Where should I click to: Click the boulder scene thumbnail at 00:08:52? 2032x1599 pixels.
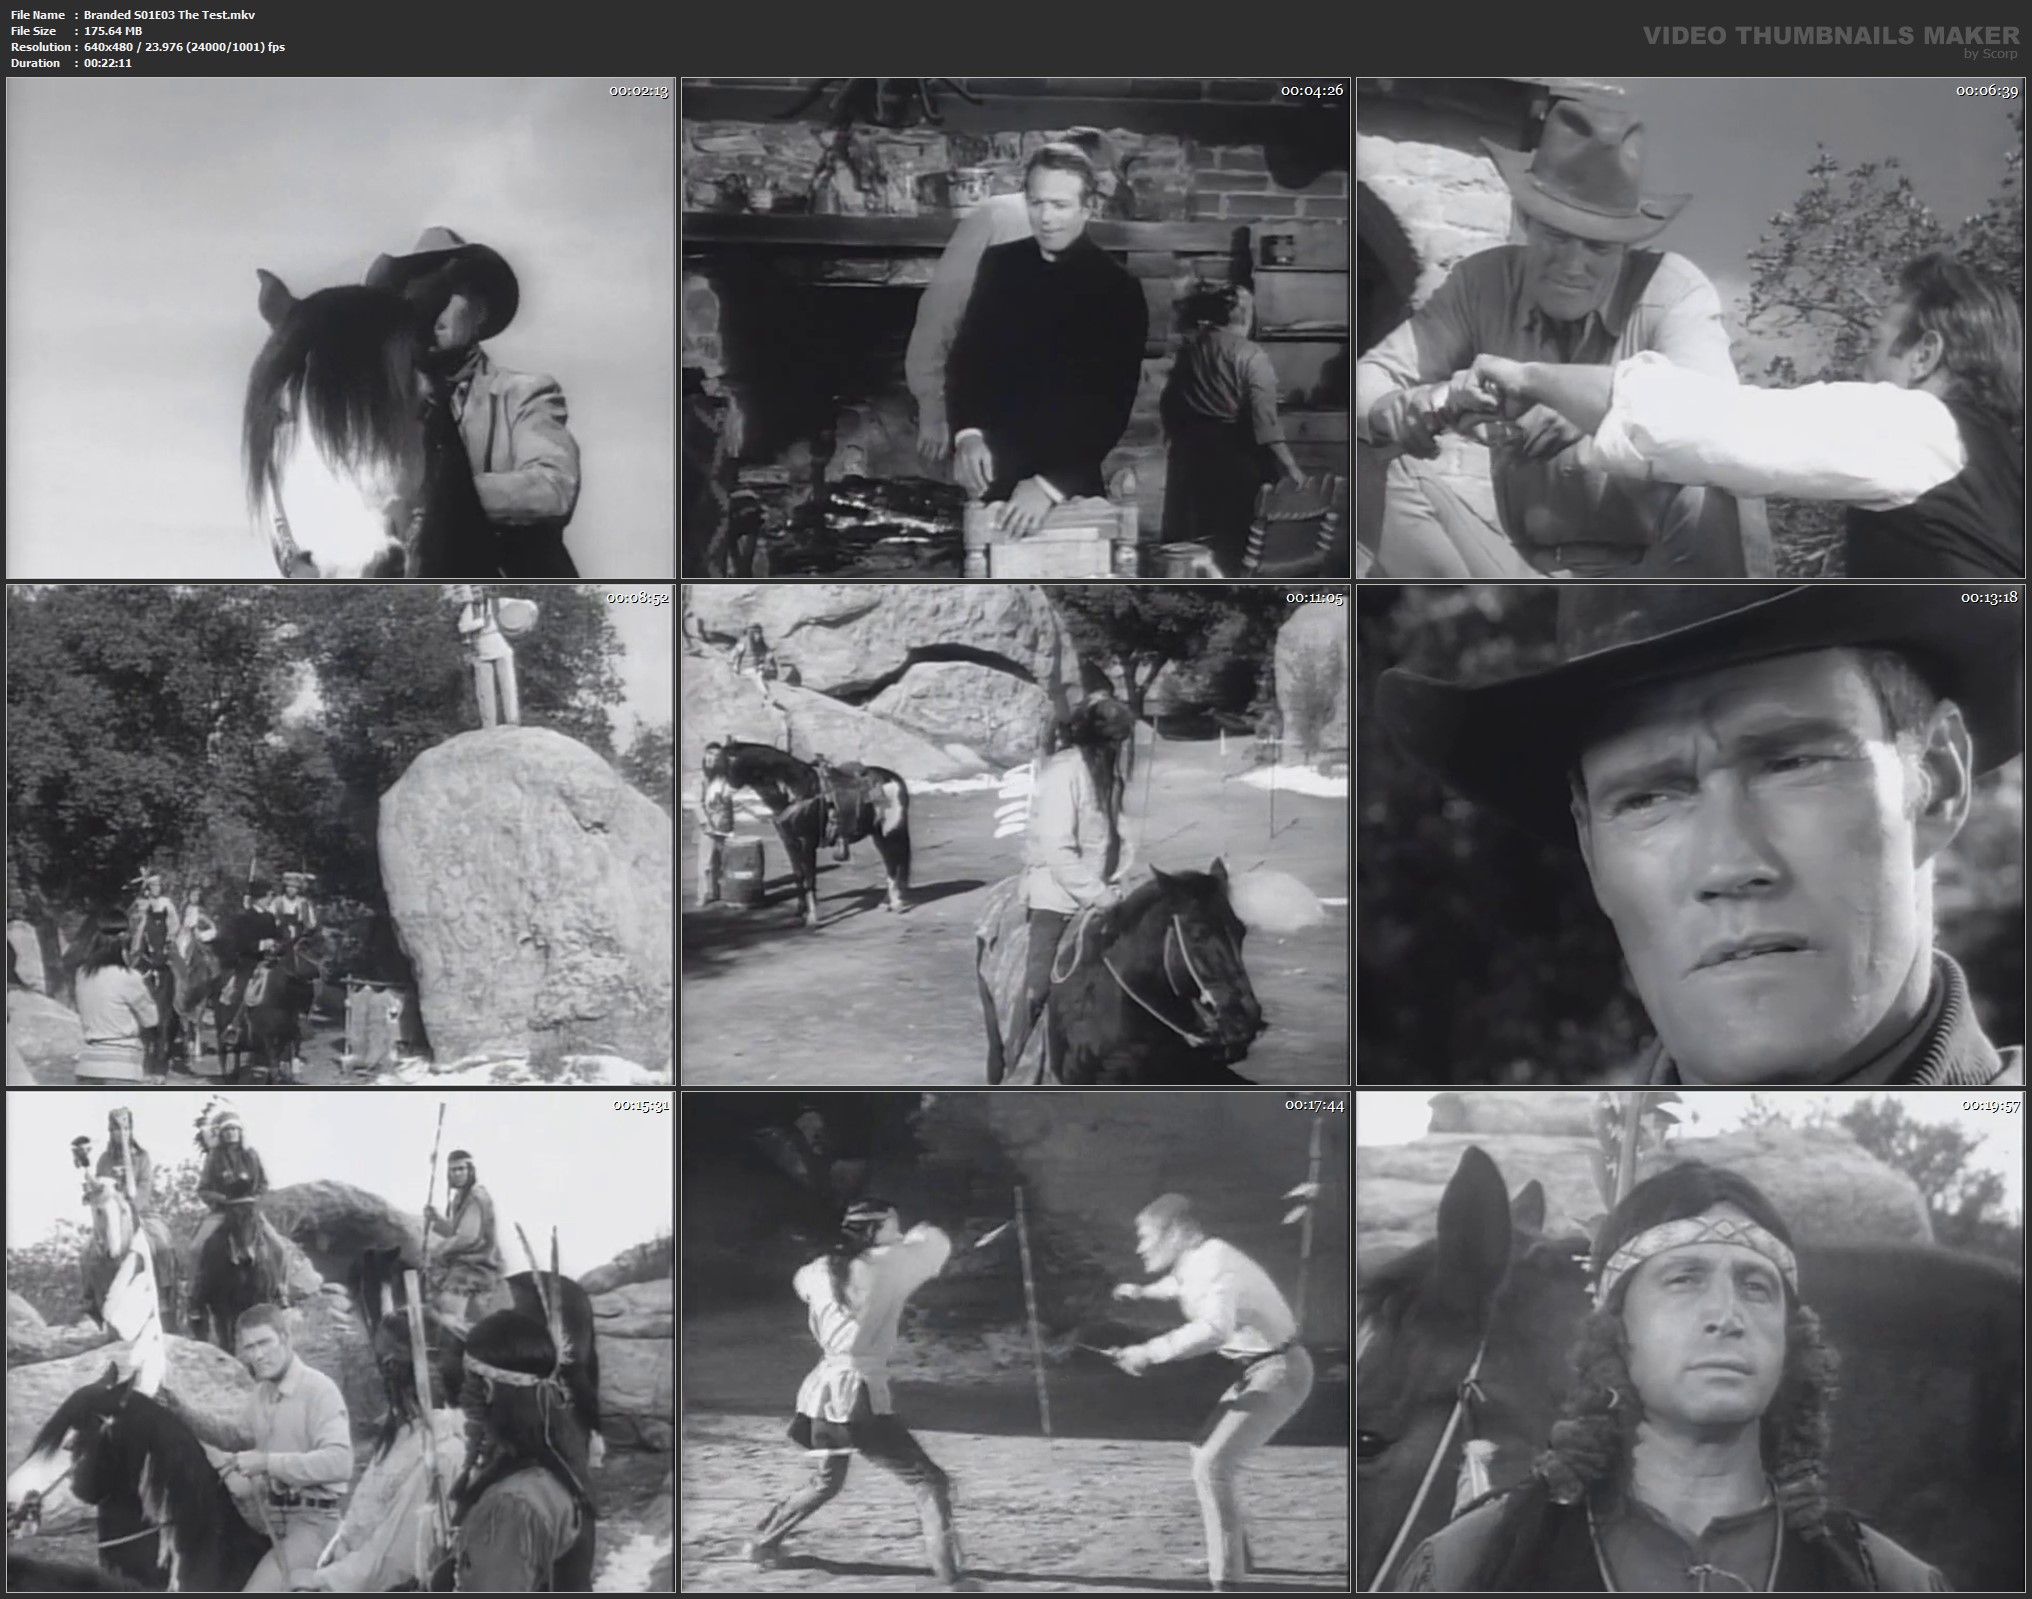[x=340, y=835]
